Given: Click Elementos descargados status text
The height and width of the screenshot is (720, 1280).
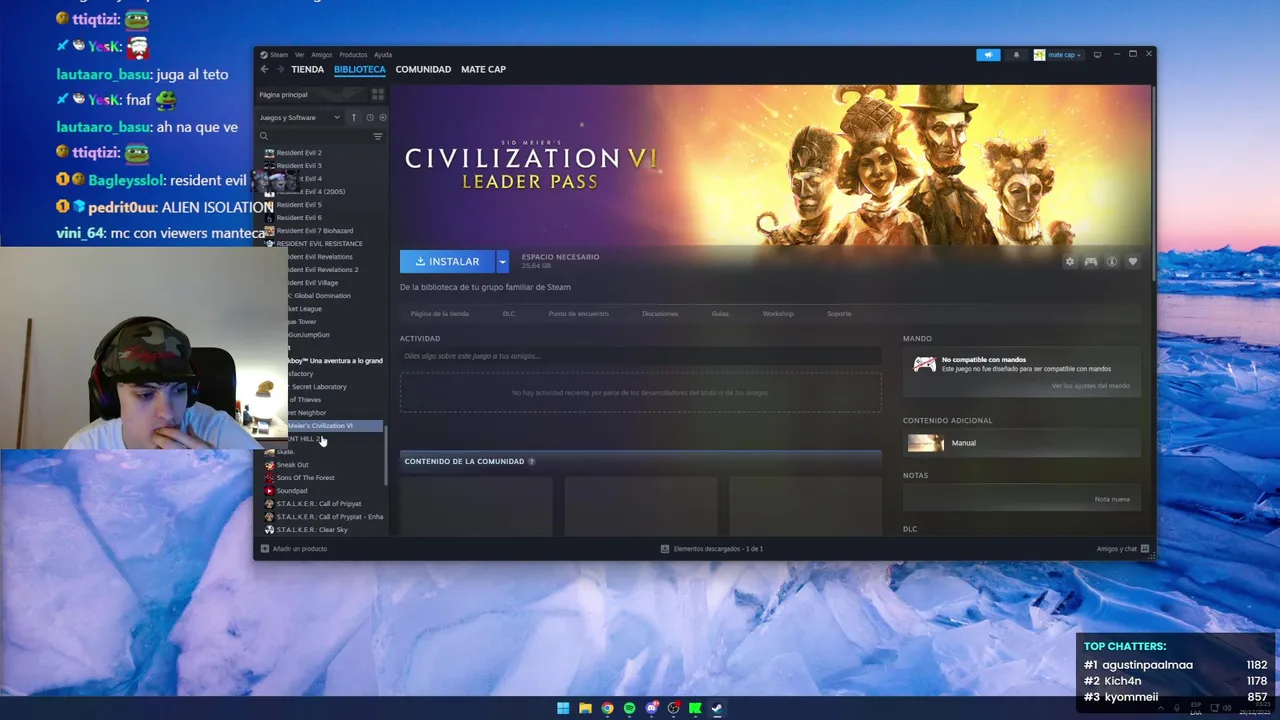Looking at the screenshot, I should pos(718,548).
